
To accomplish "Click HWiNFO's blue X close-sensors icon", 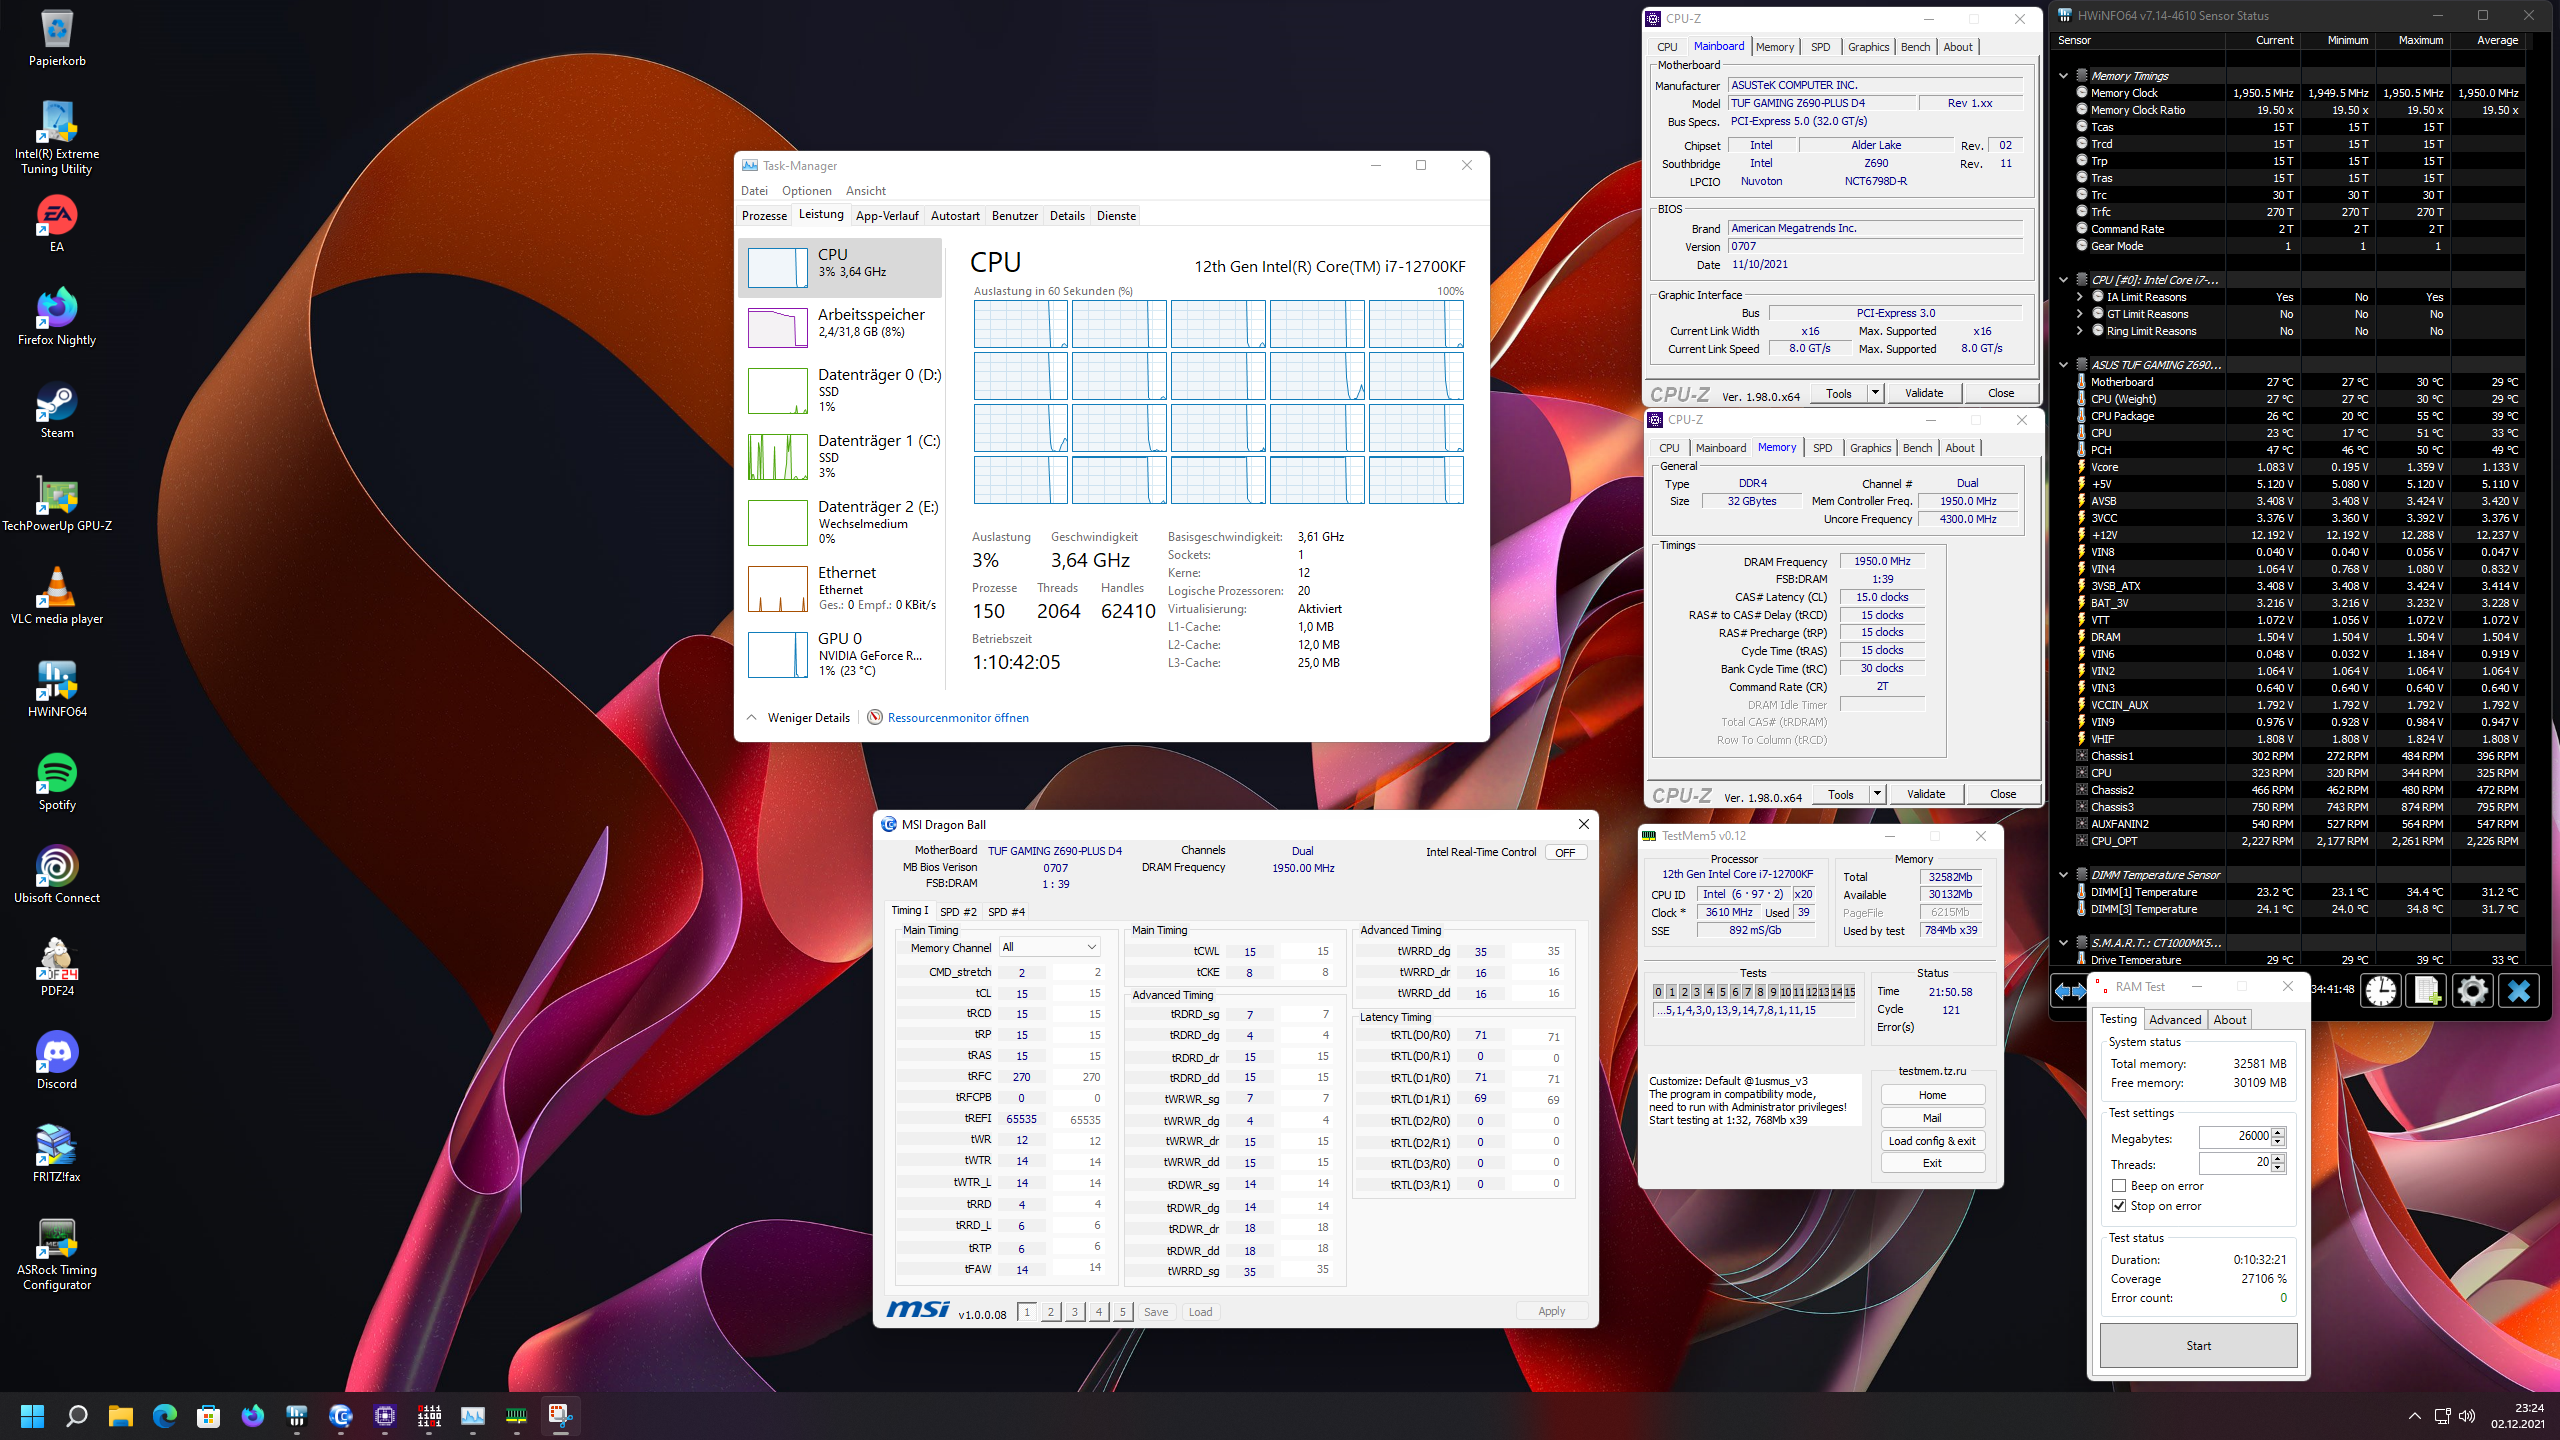I will 2519,990.
